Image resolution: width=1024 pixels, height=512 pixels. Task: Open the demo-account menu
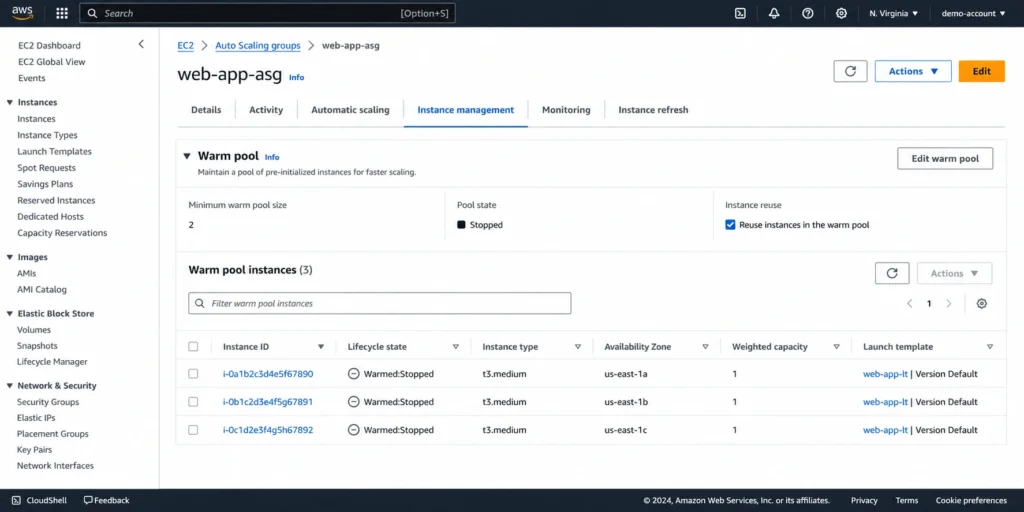(x=973, y=13)
